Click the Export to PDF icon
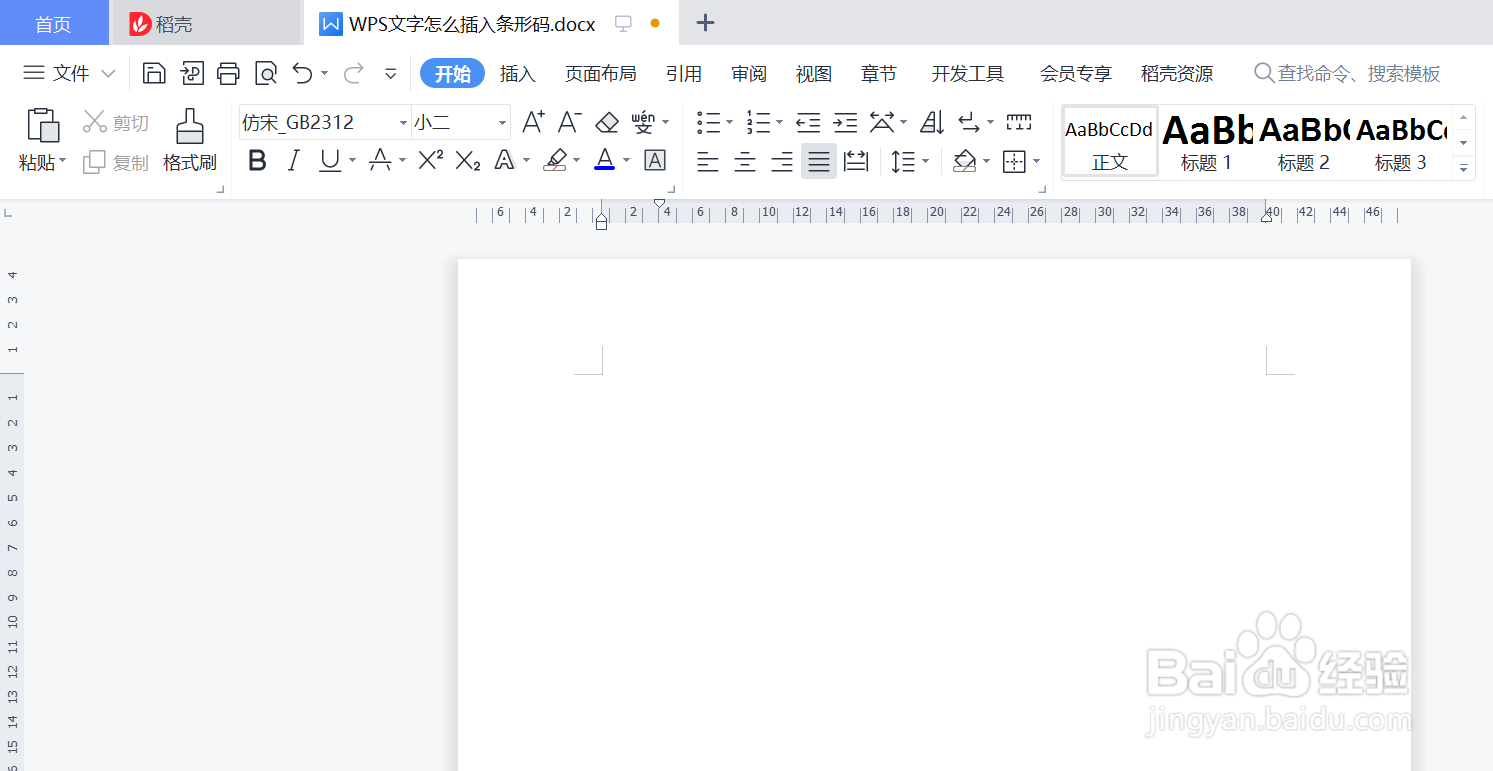 pos(192,73)
